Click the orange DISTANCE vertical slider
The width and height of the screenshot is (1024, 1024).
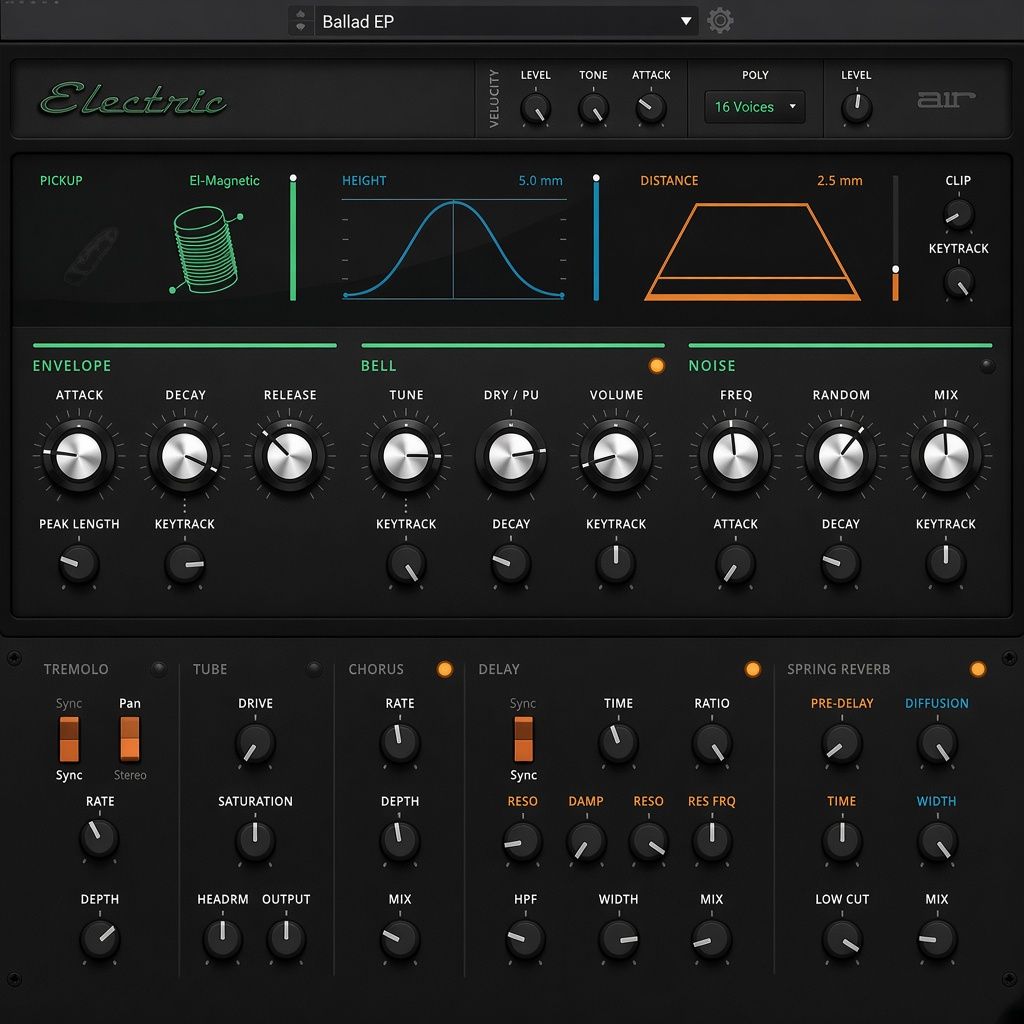coord(895,238)
